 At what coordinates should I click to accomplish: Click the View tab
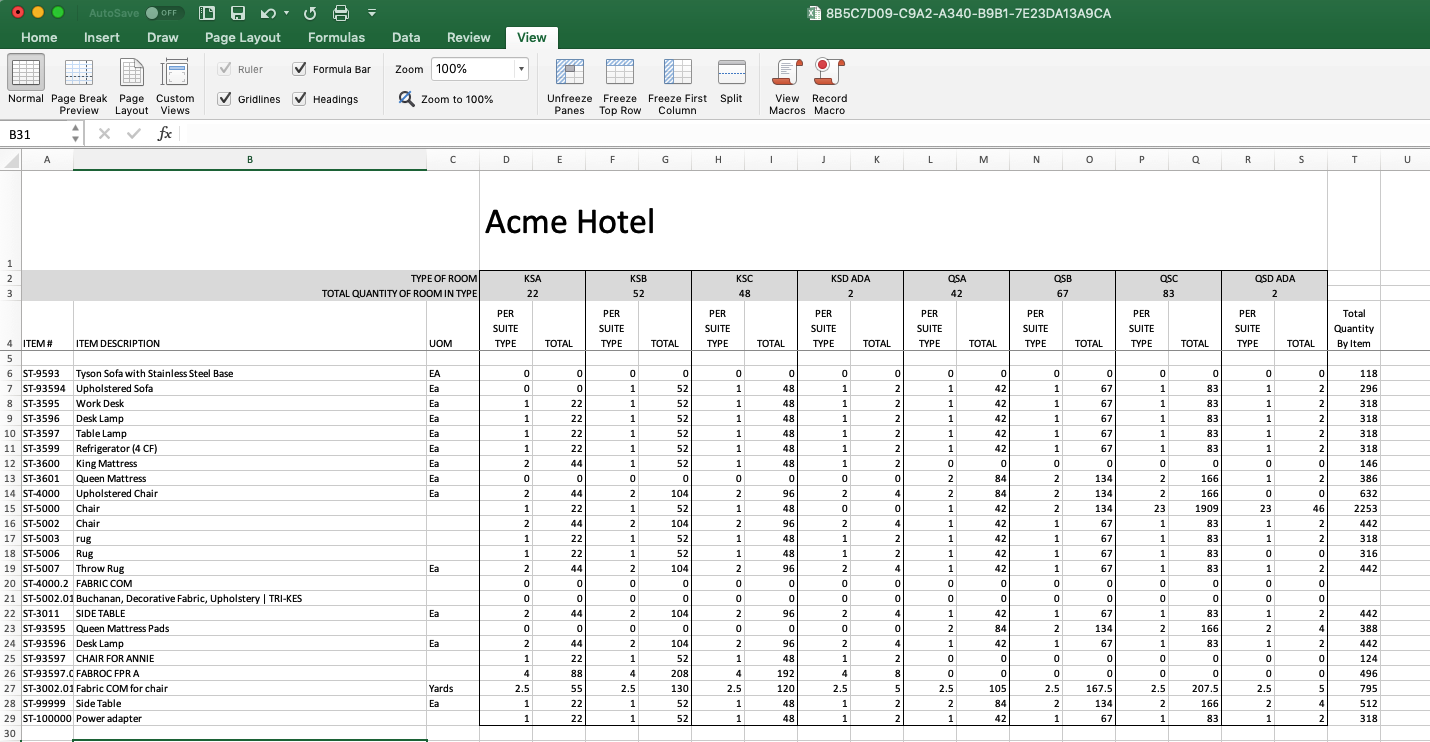pos(532,37)
